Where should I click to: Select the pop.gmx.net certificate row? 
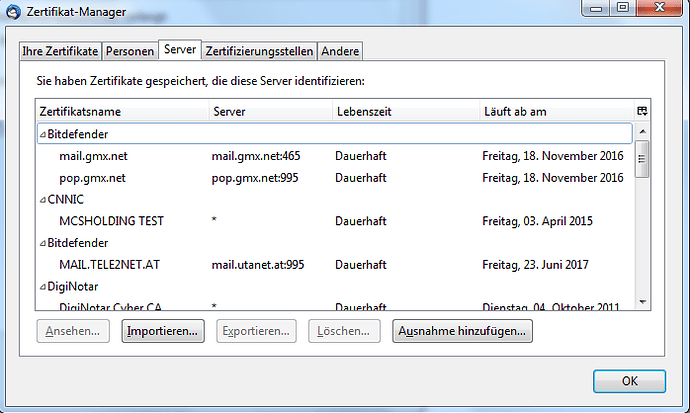pyautogui.click(x=334, y=178)
